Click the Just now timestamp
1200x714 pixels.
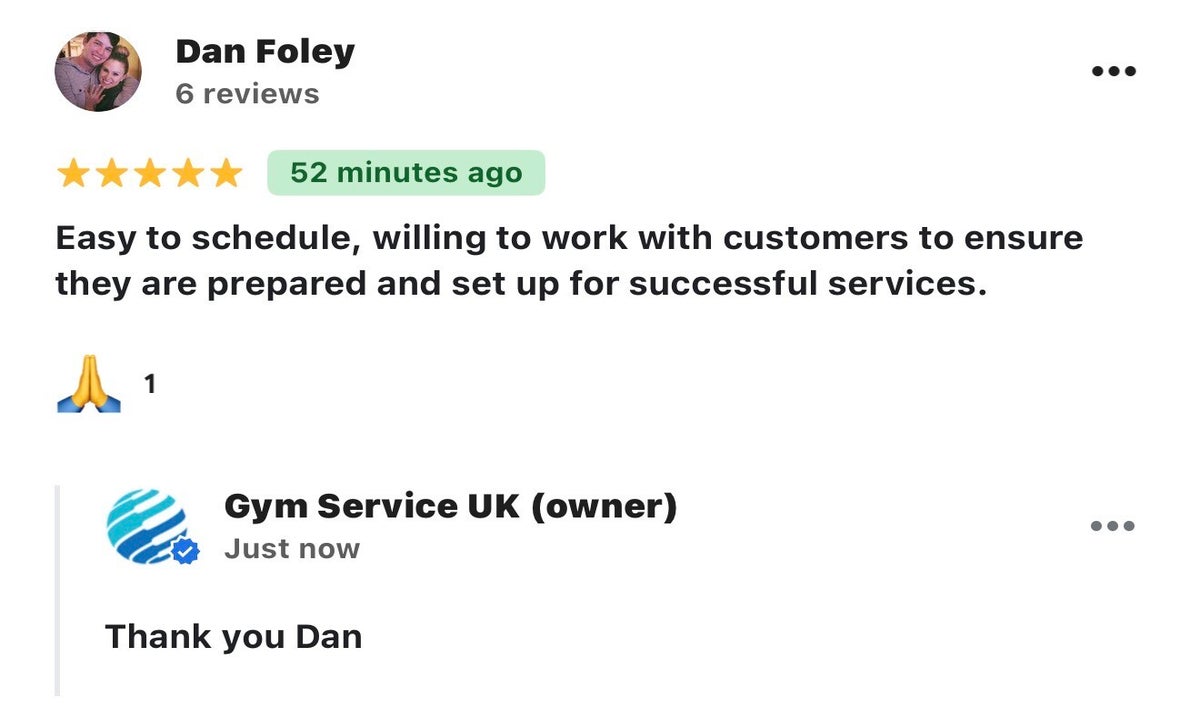point(292,549)
